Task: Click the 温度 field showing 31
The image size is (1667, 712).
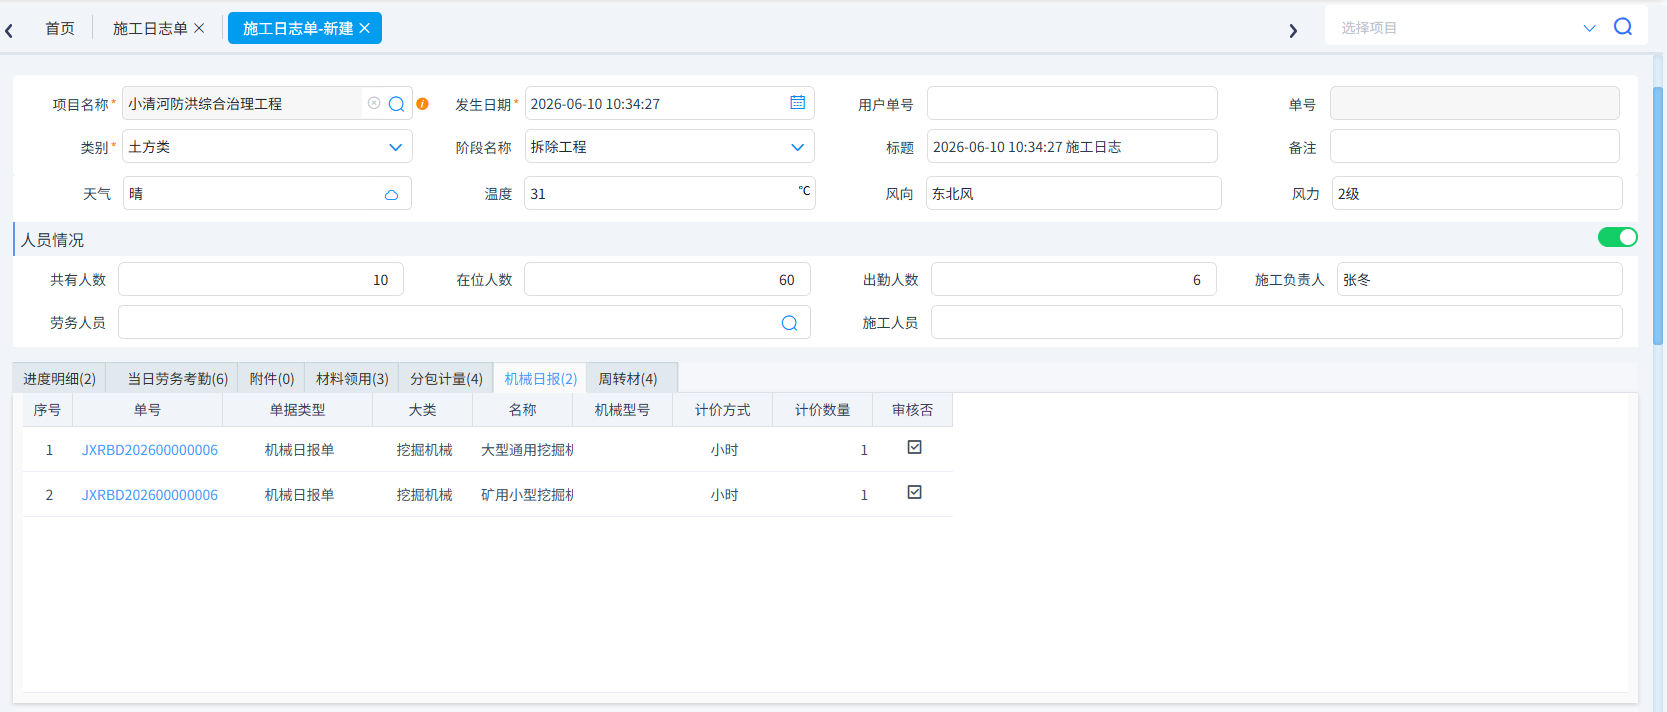Action: pos(669,193)
